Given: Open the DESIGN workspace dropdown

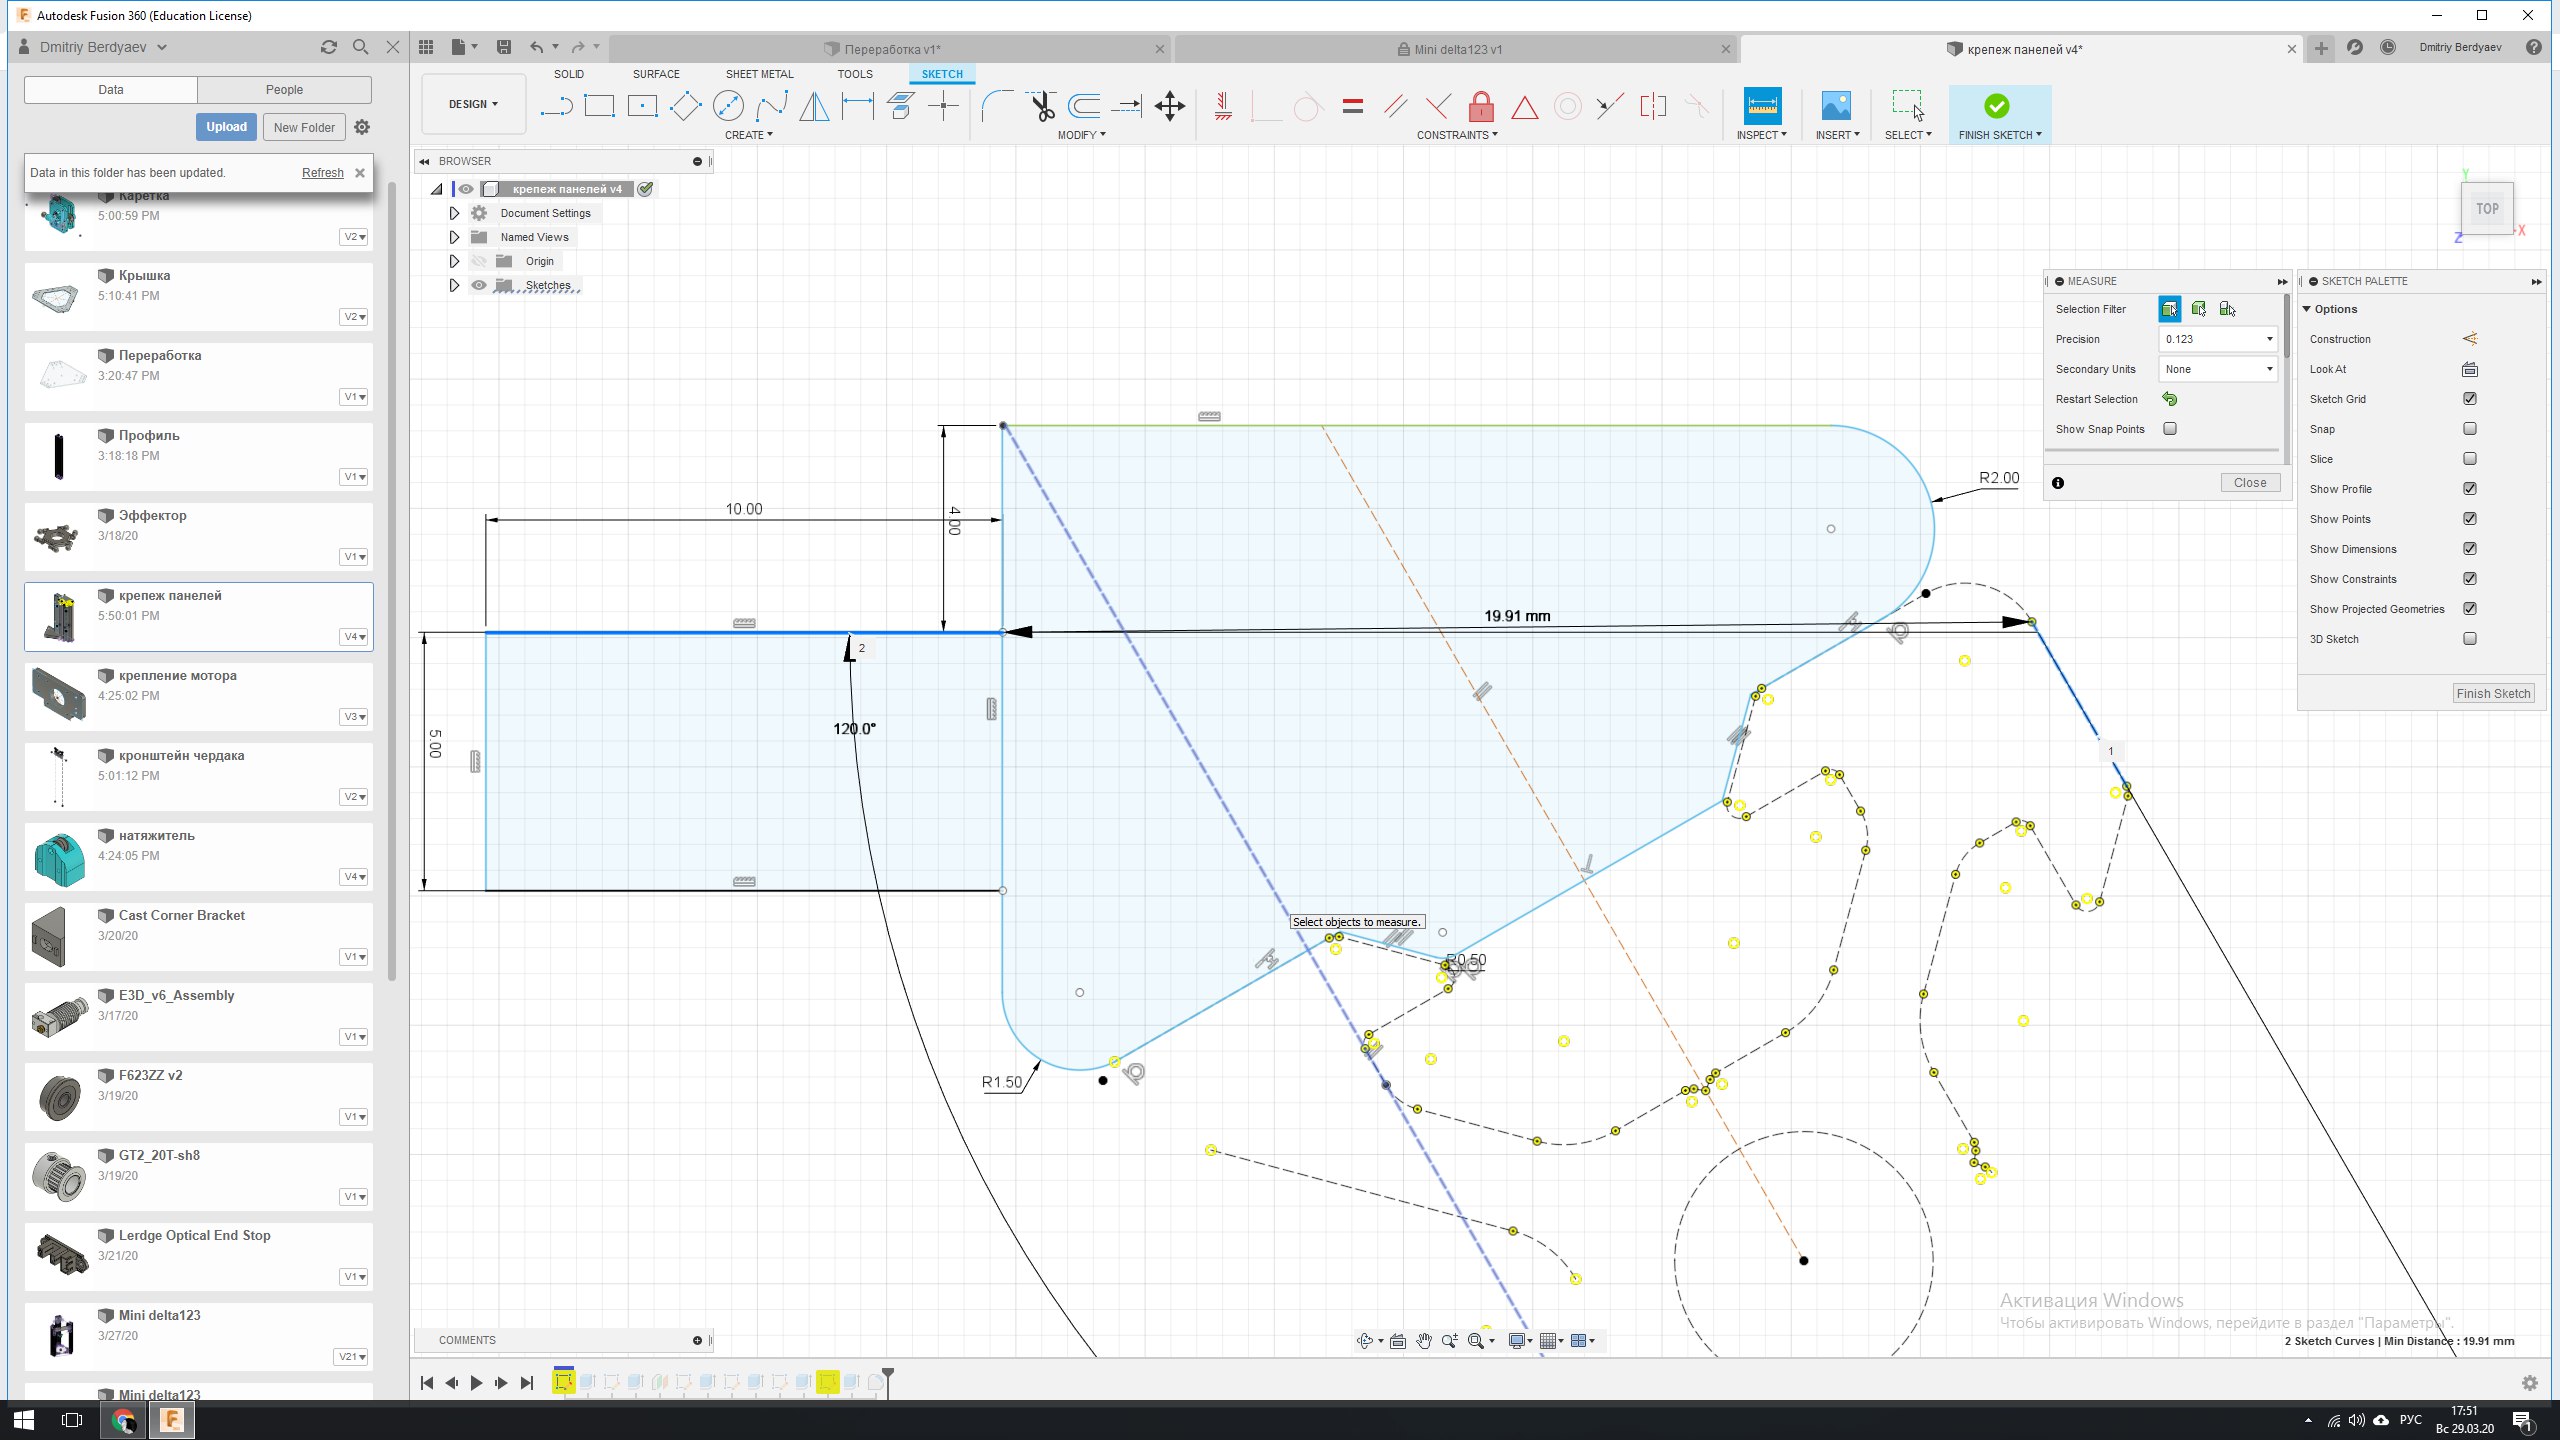Looking at the screenshot, I should coord(473,104).
